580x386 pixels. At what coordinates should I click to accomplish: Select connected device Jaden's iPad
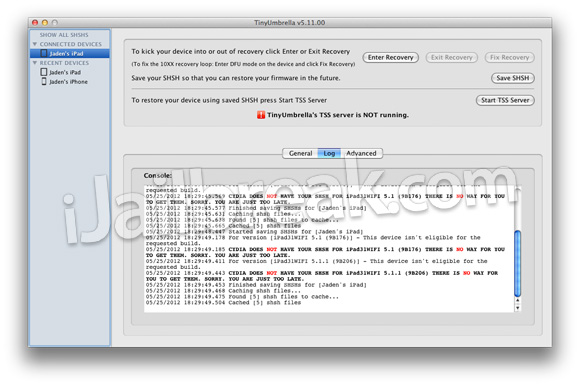(70, 54)
